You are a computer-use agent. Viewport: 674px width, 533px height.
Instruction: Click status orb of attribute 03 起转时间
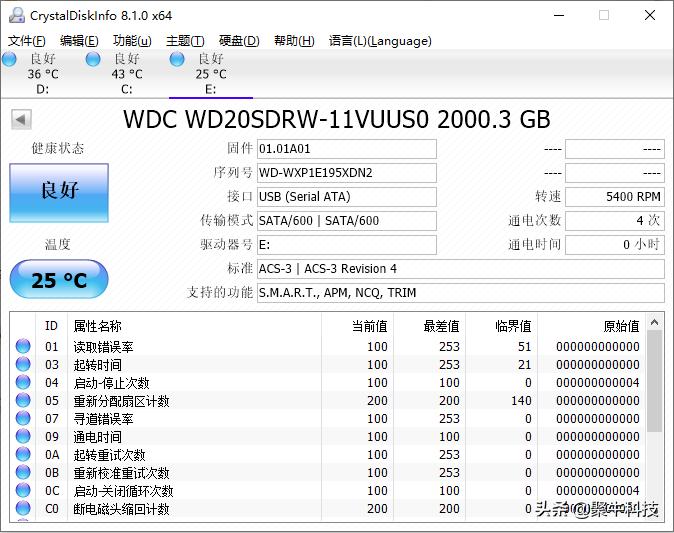23,364
